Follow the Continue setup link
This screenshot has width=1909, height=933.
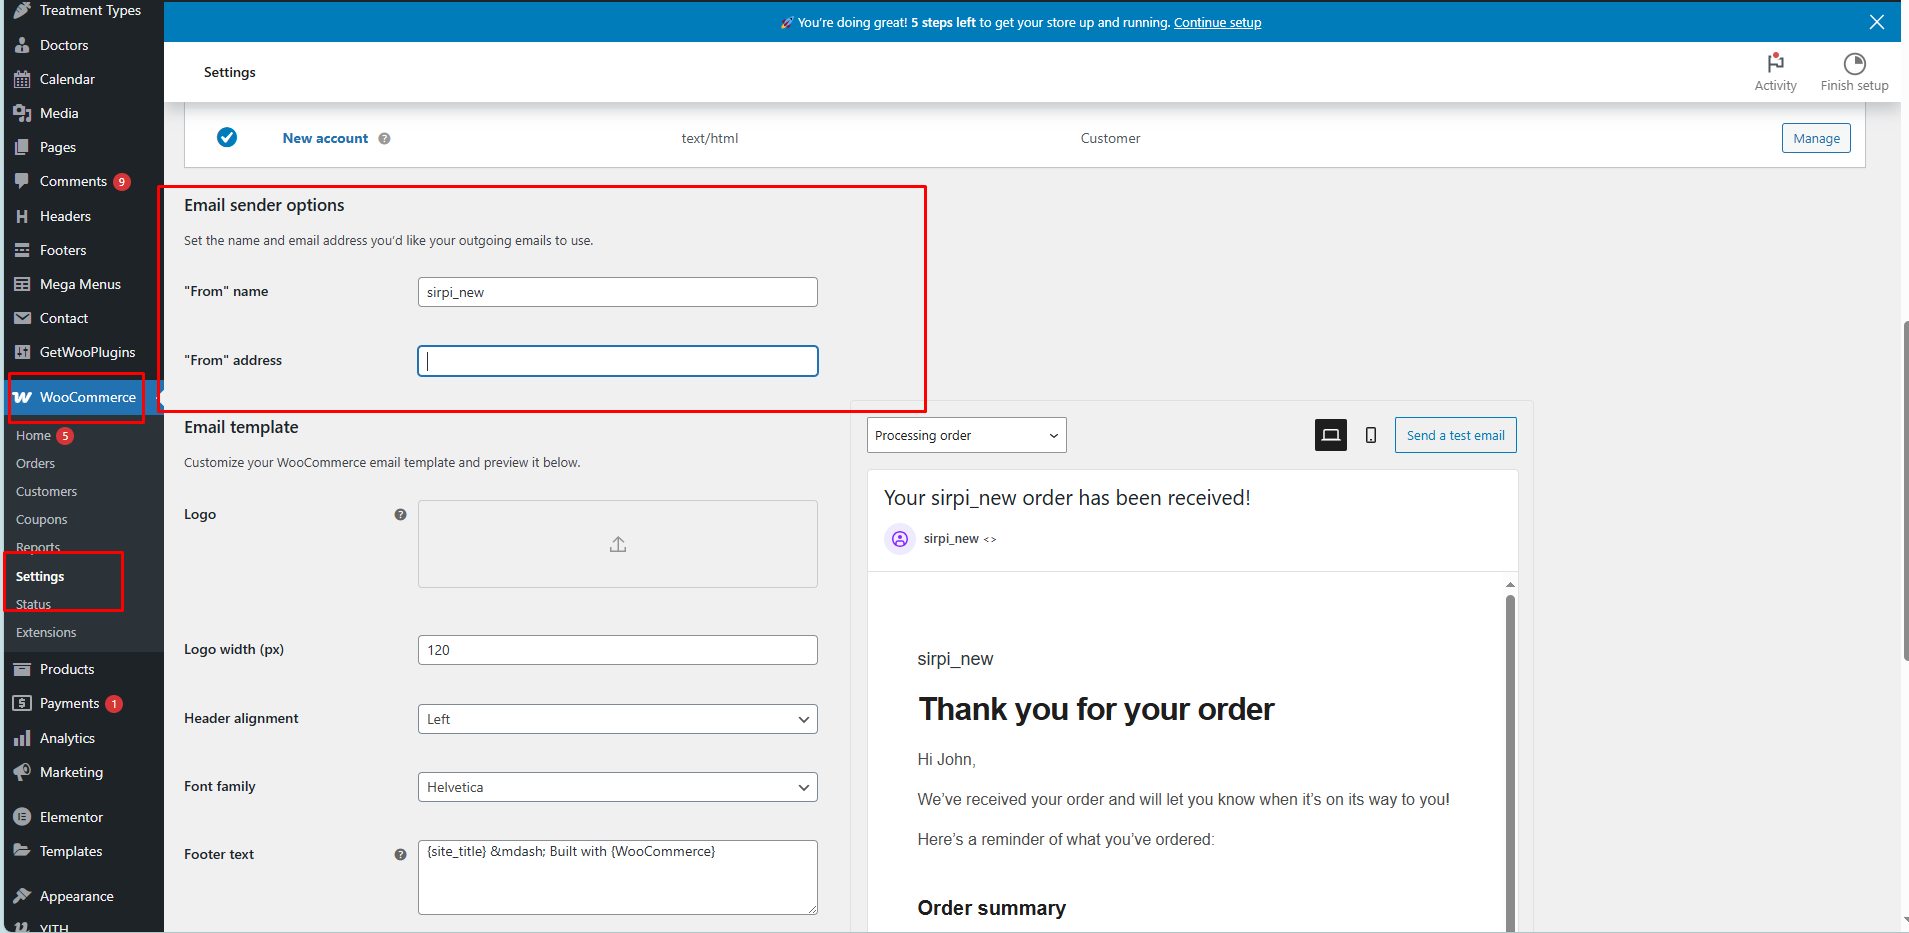[1217, 22]
